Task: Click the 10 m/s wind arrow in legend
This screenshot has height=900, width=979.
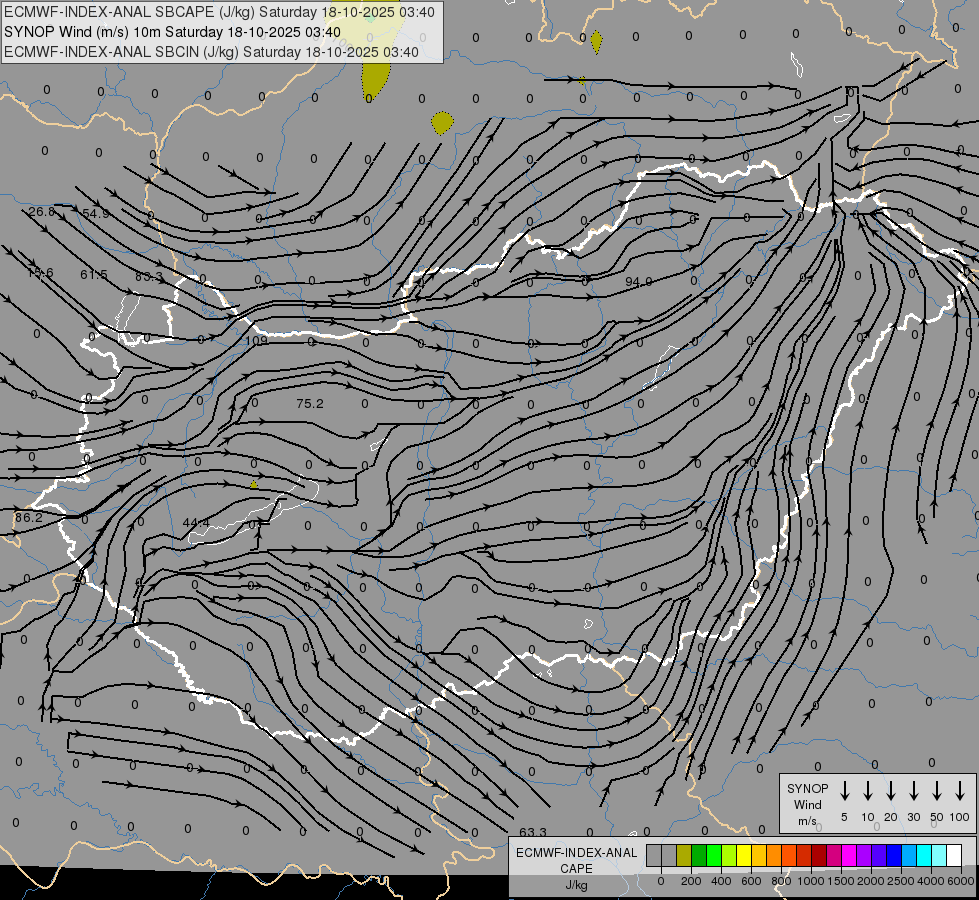Action: click(868, 791)
